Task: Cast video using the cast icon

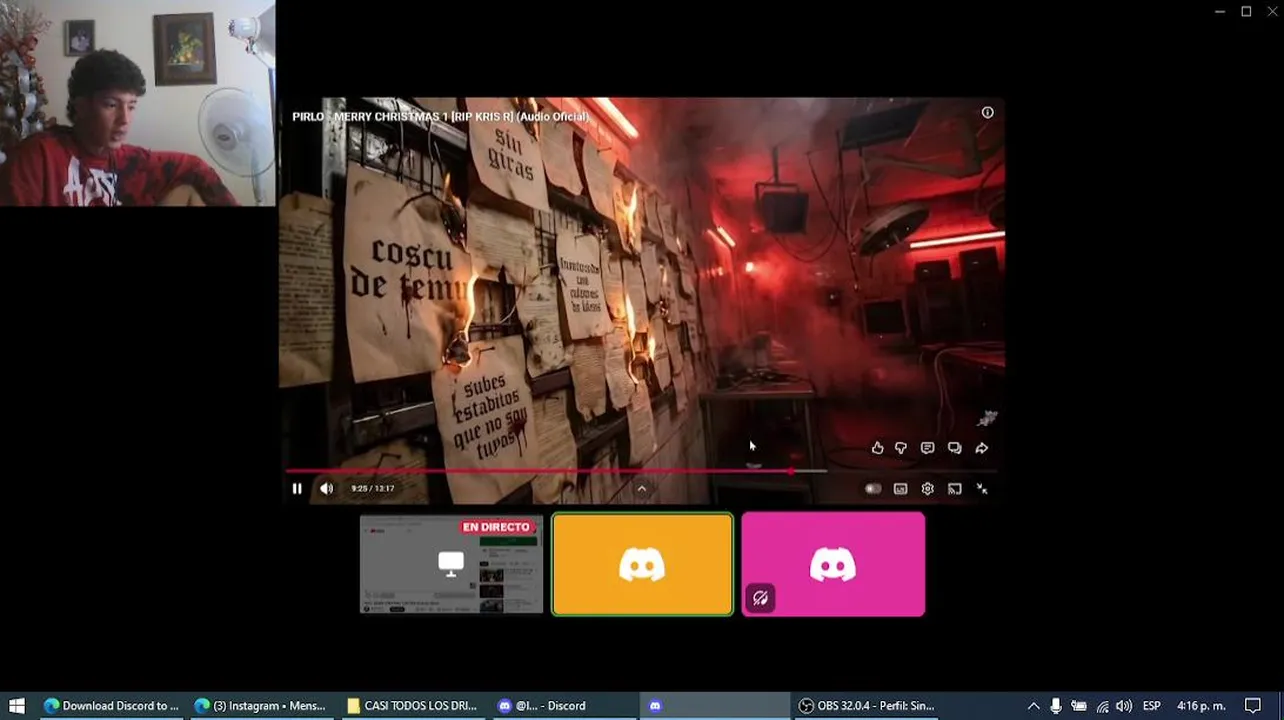Action: point(955,489)
